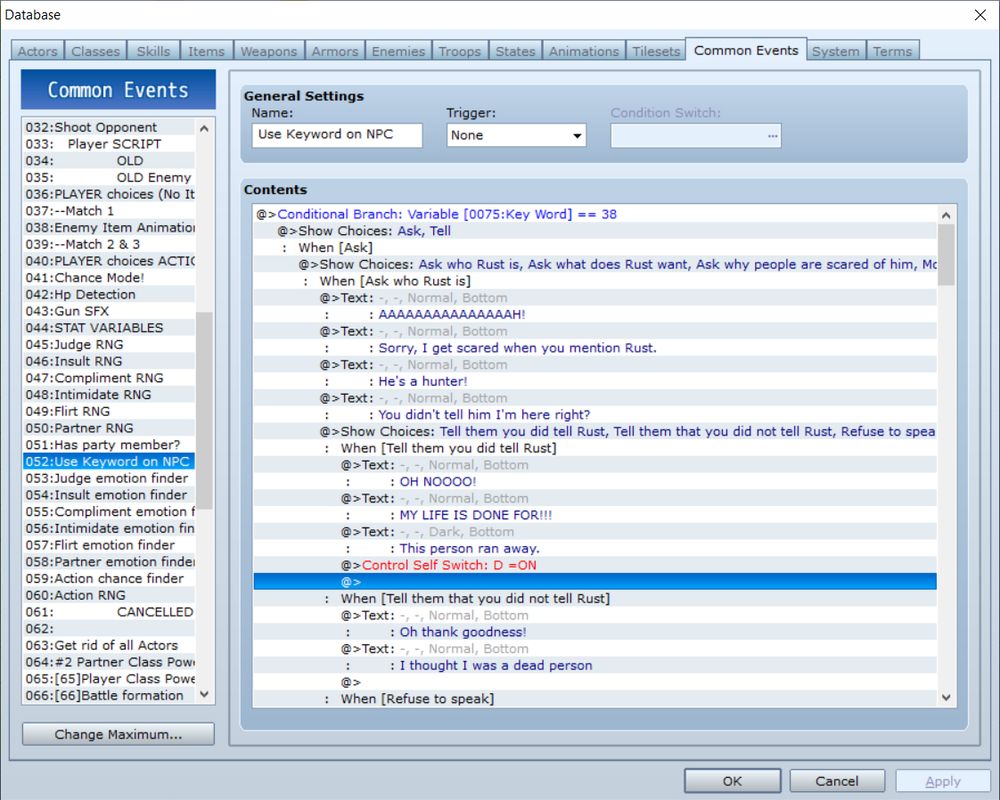
Task: Click the Condition Switch ellipsis button
Action: pos(773,136)
